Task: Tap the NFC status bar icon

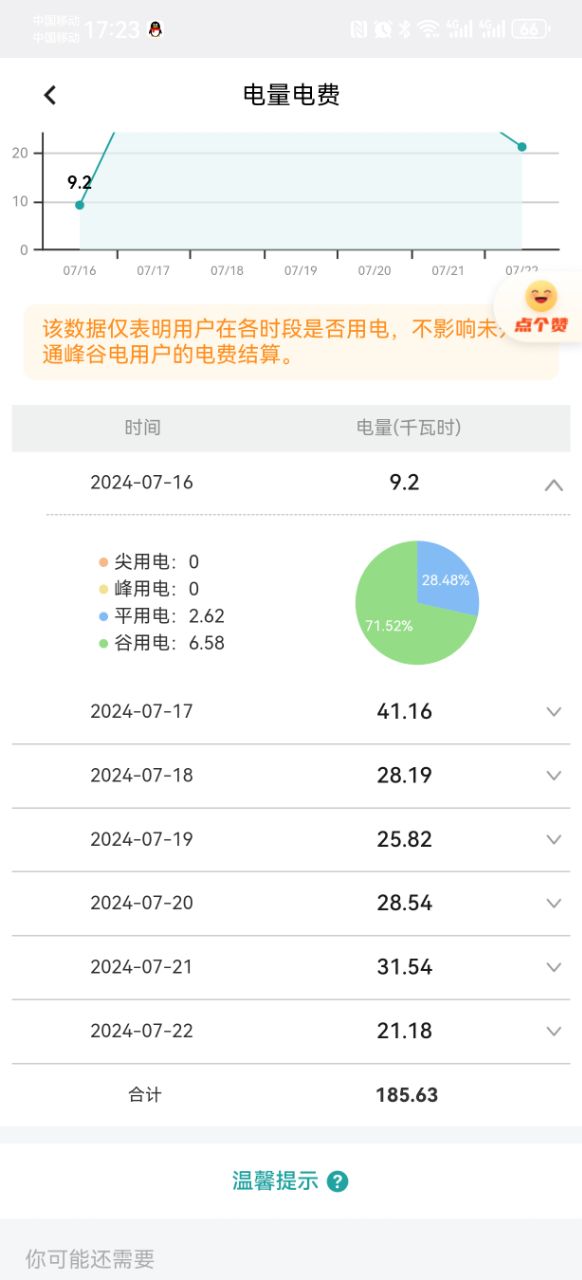Action: (x=358, y=29)
